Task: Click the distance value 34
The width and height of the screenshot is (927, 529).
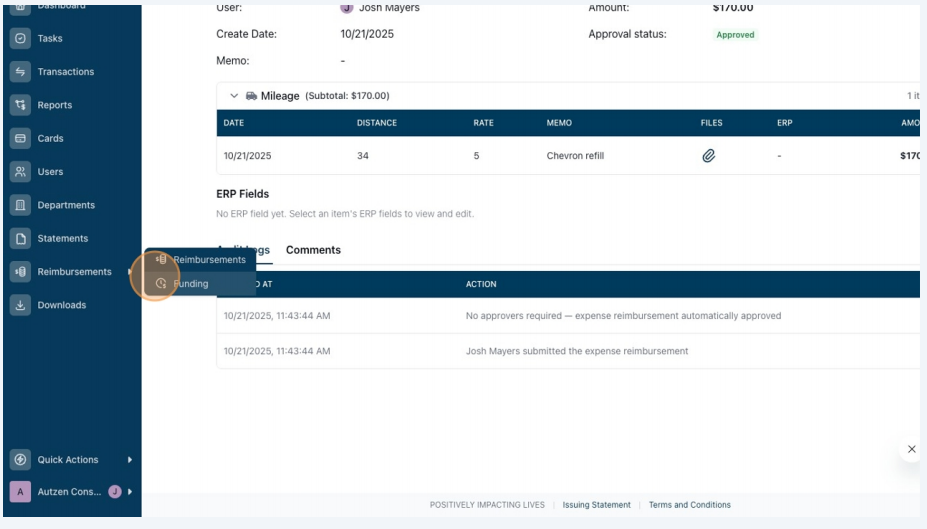Action: (x=362, y=156)
